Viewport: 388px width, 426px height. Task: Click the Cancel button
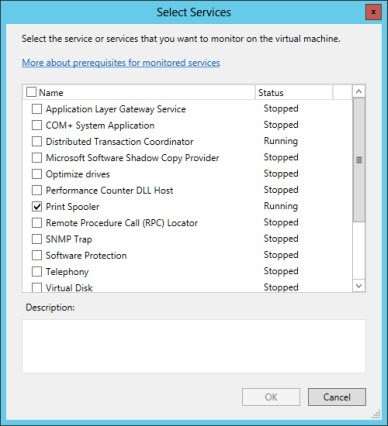(337, 397)
